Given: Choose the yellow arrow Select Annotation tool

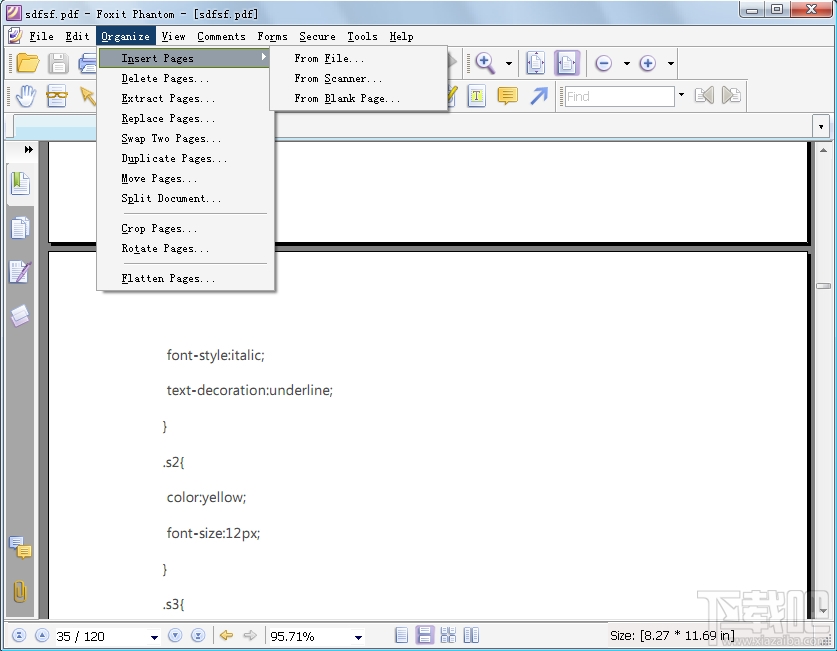Looking at the screenshot, I should [87, 96].
